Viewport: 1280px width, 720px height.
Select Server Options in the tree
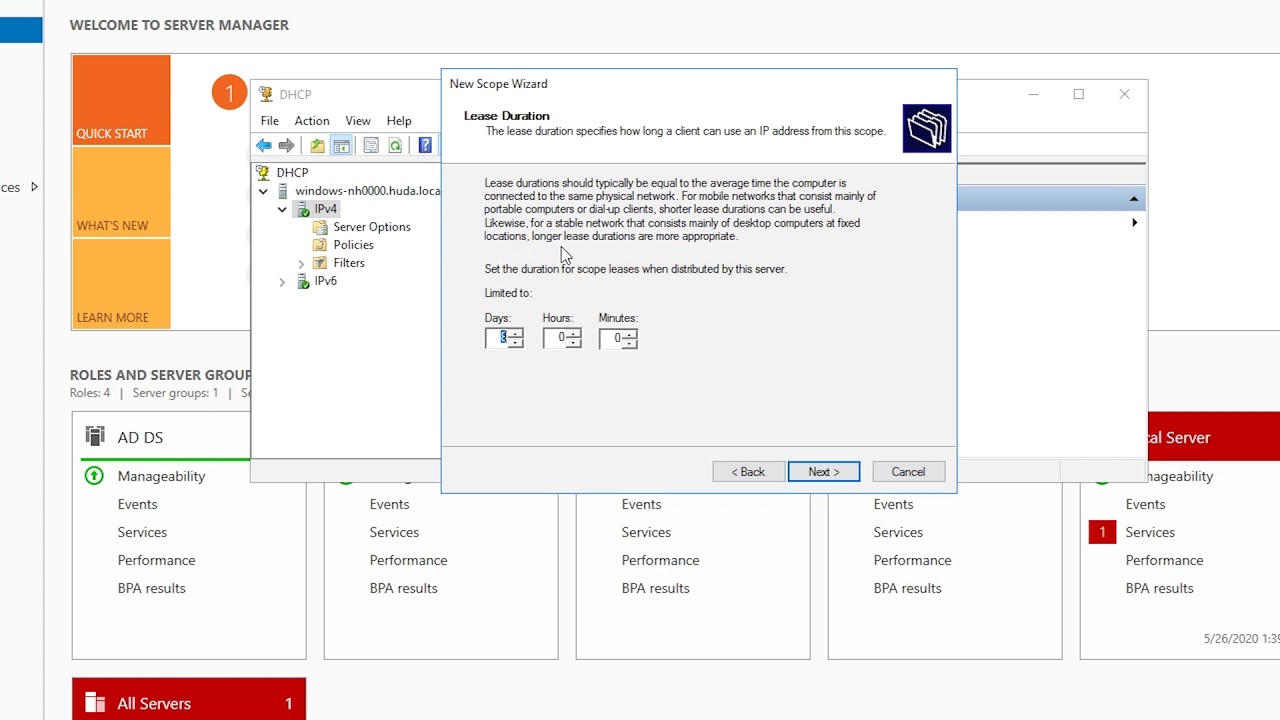[372, 227]
